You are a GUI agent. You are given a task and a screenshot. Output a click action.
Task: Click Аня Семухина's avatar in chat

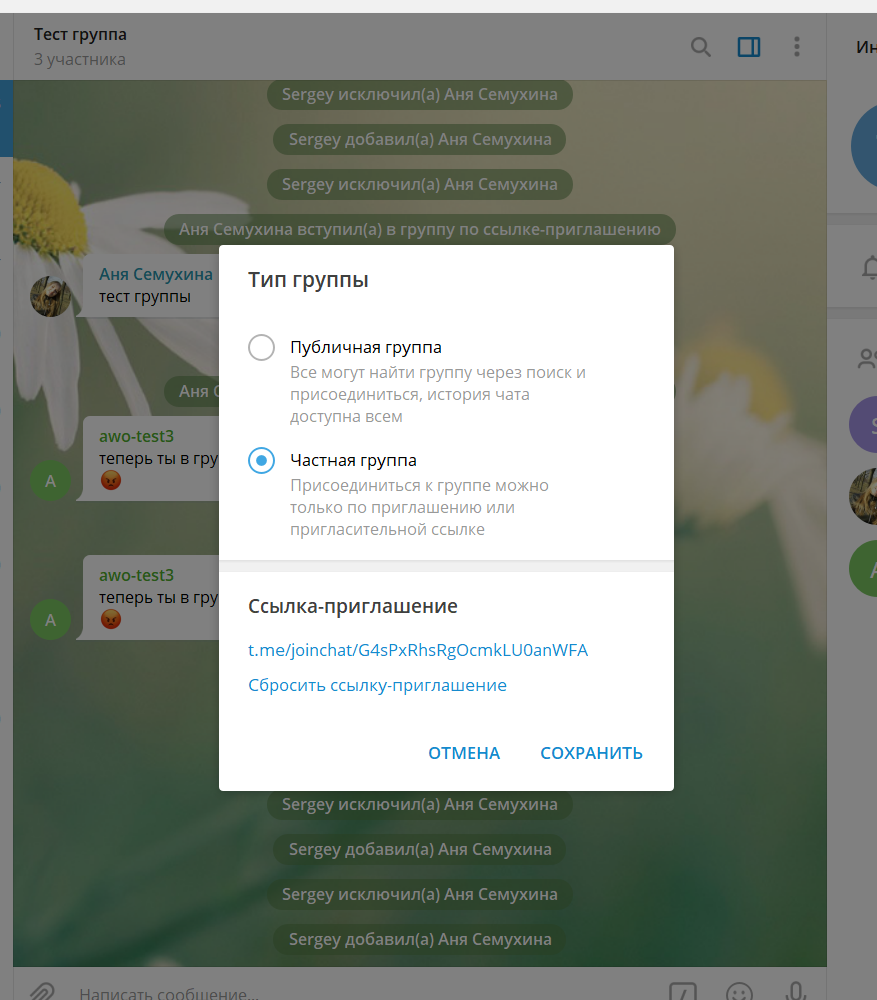50,296
